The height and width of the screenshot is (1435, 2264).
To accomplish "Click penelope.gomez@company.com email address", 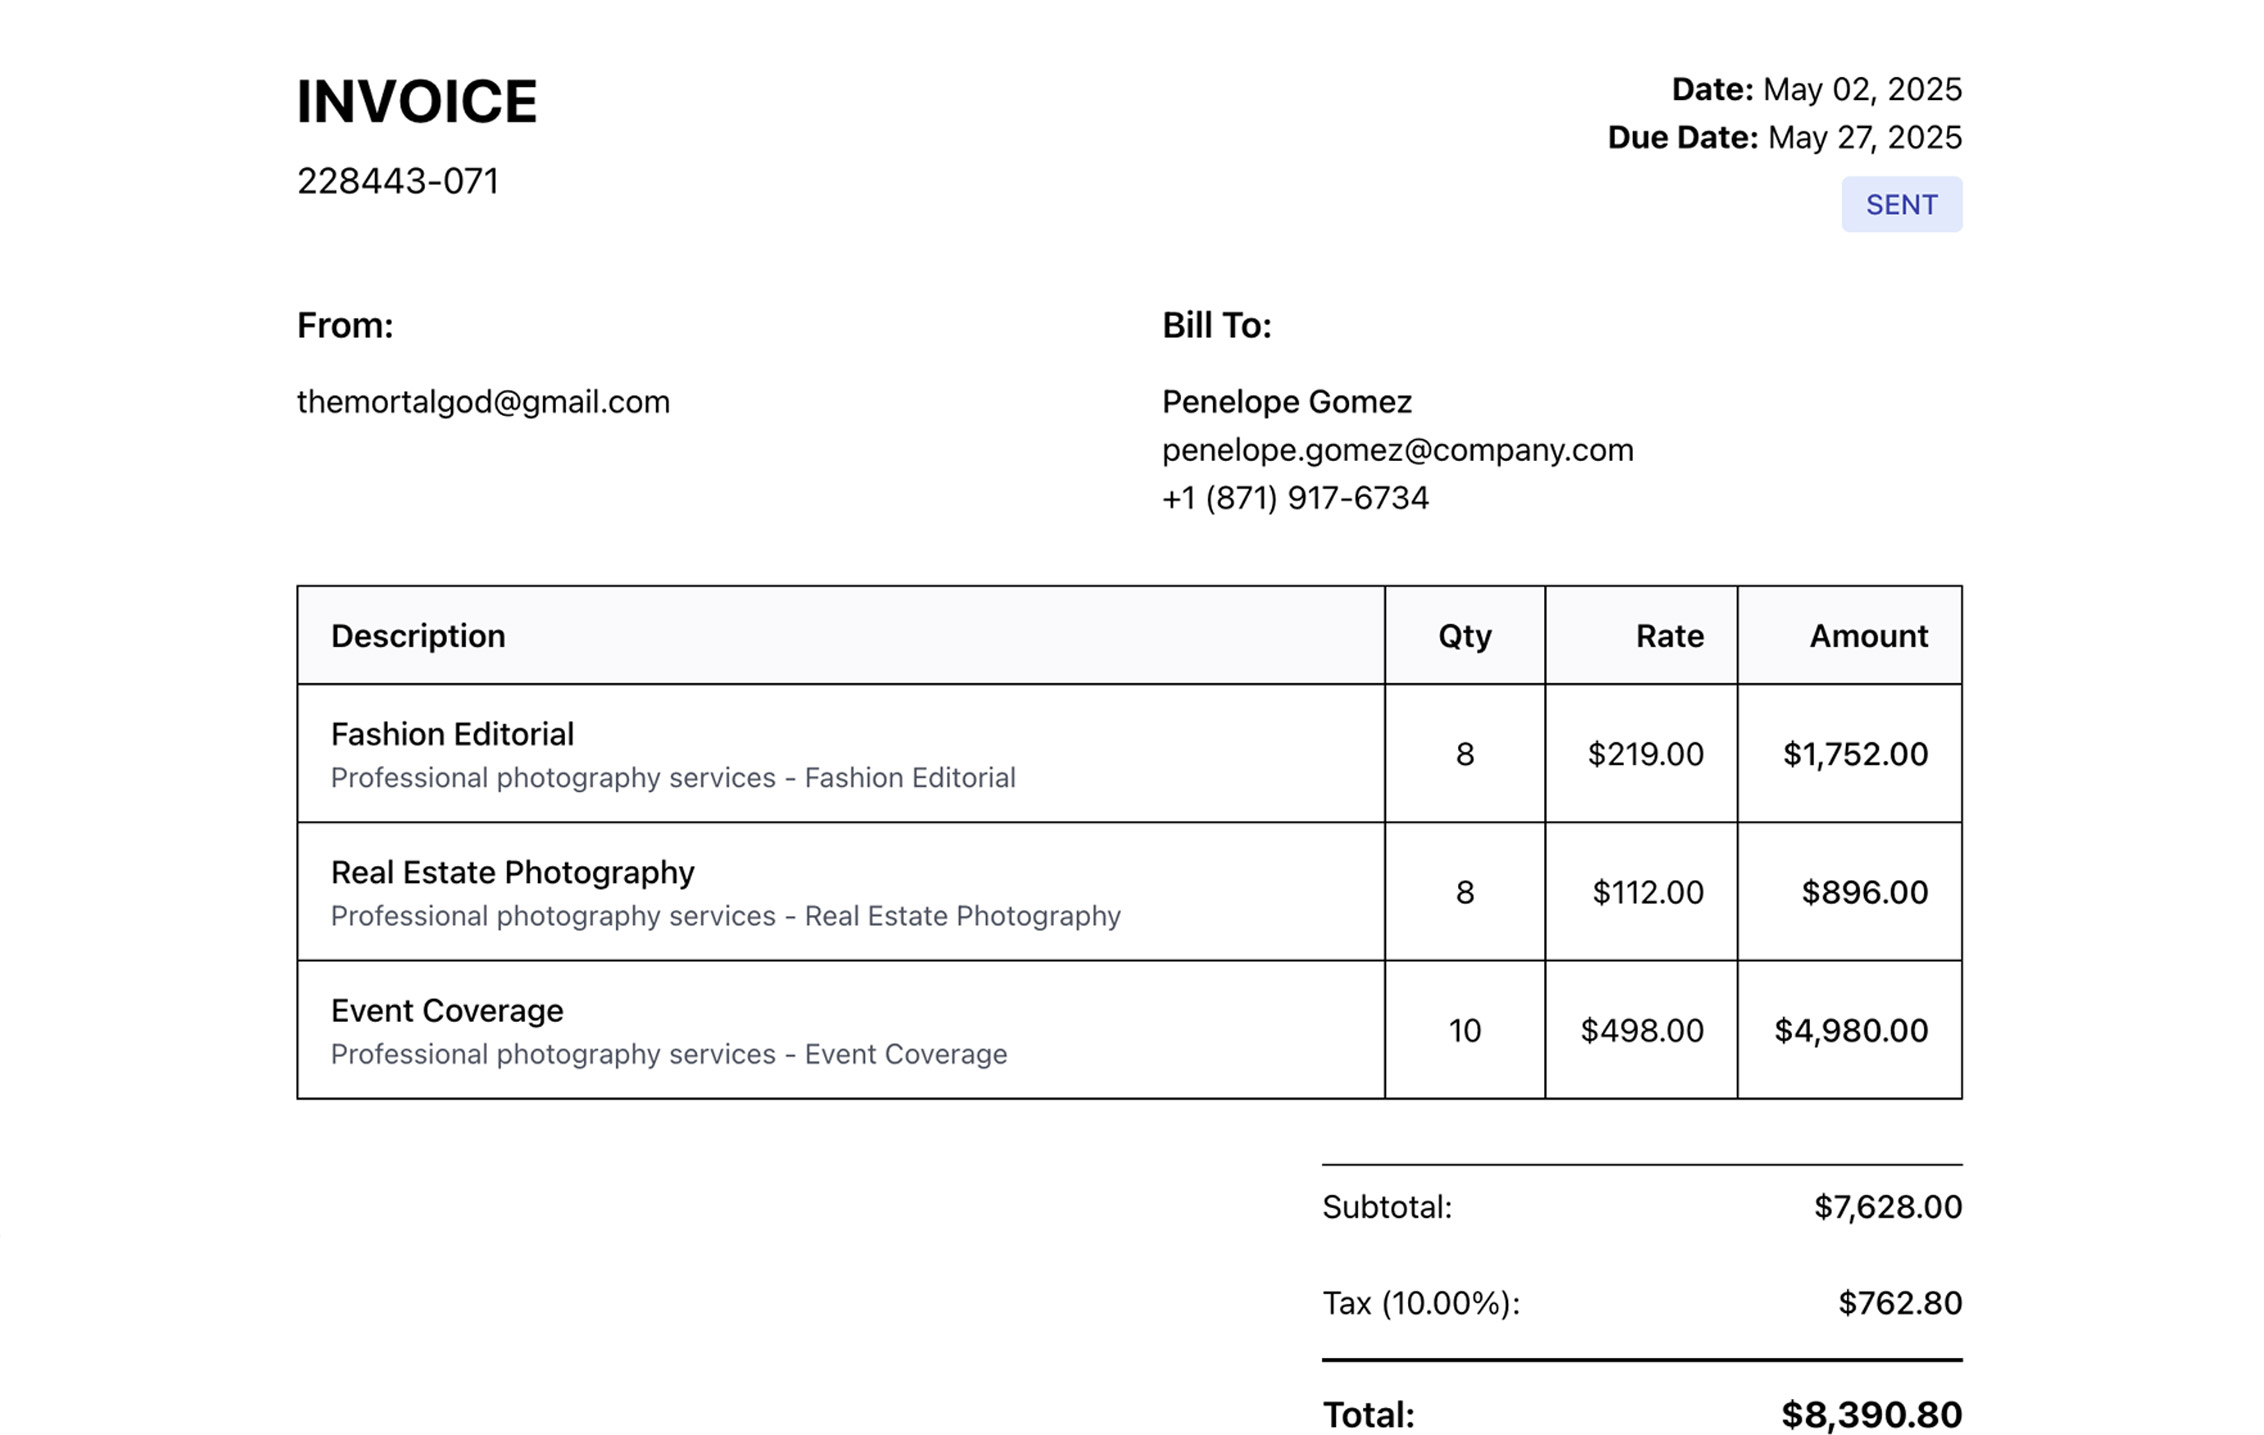I will [x=1397, y=450].
